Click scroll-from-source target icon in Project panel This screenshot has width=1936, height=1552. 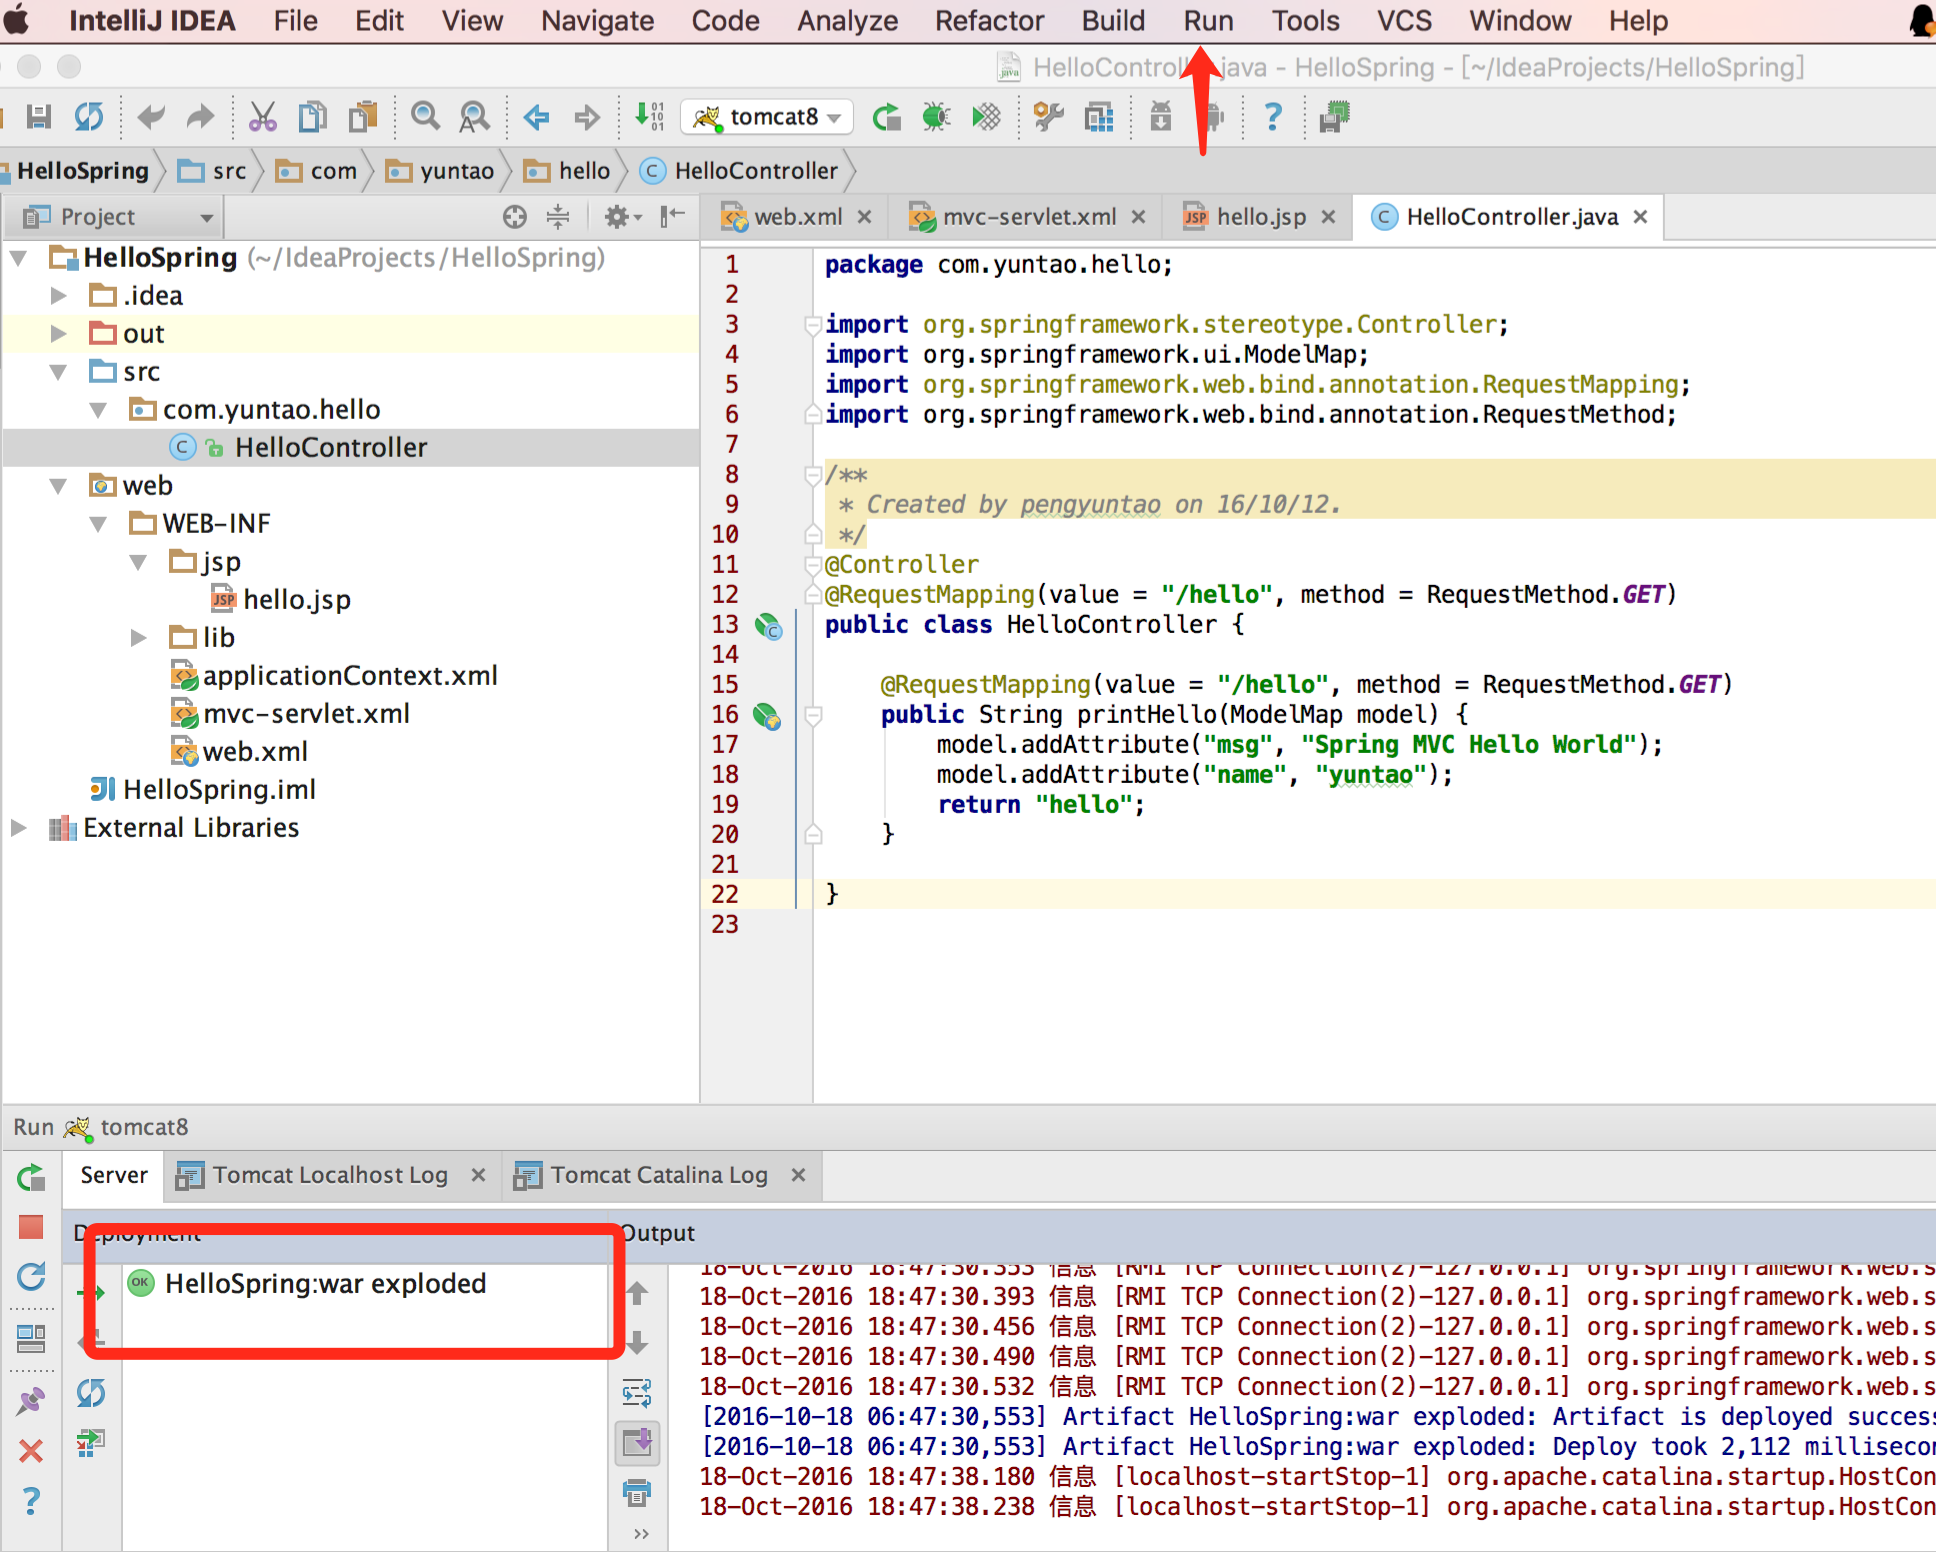coord(515,216)
